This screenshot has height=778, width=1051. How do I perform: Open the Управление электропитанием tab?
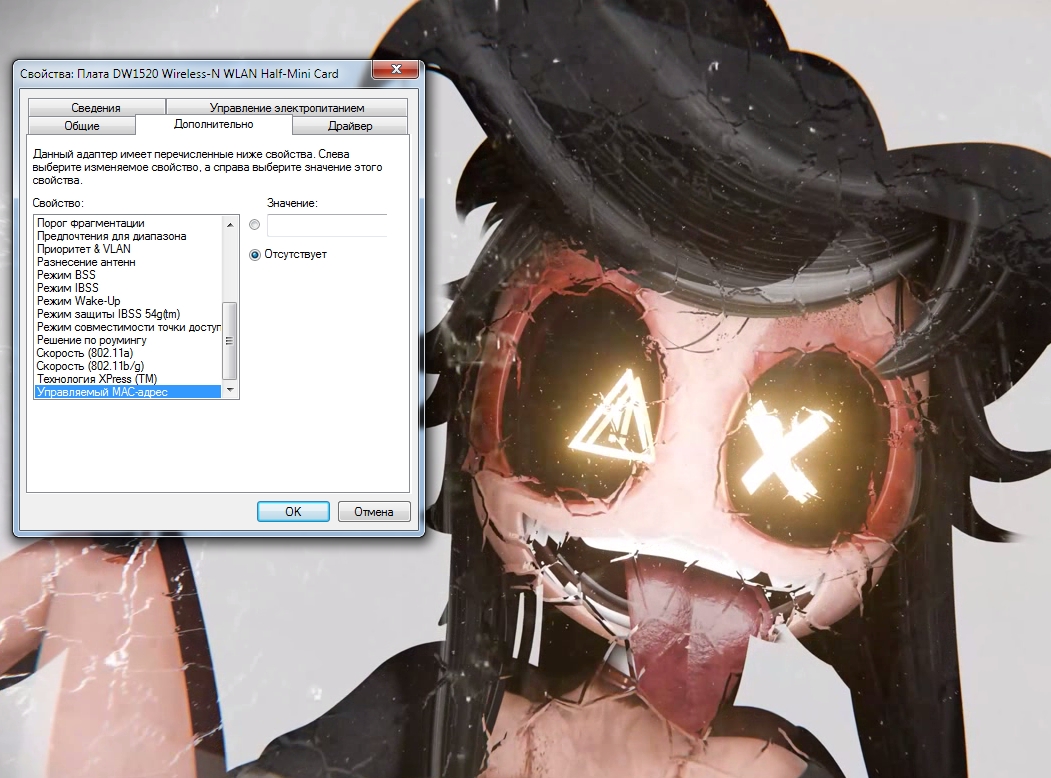pos(287,108)
